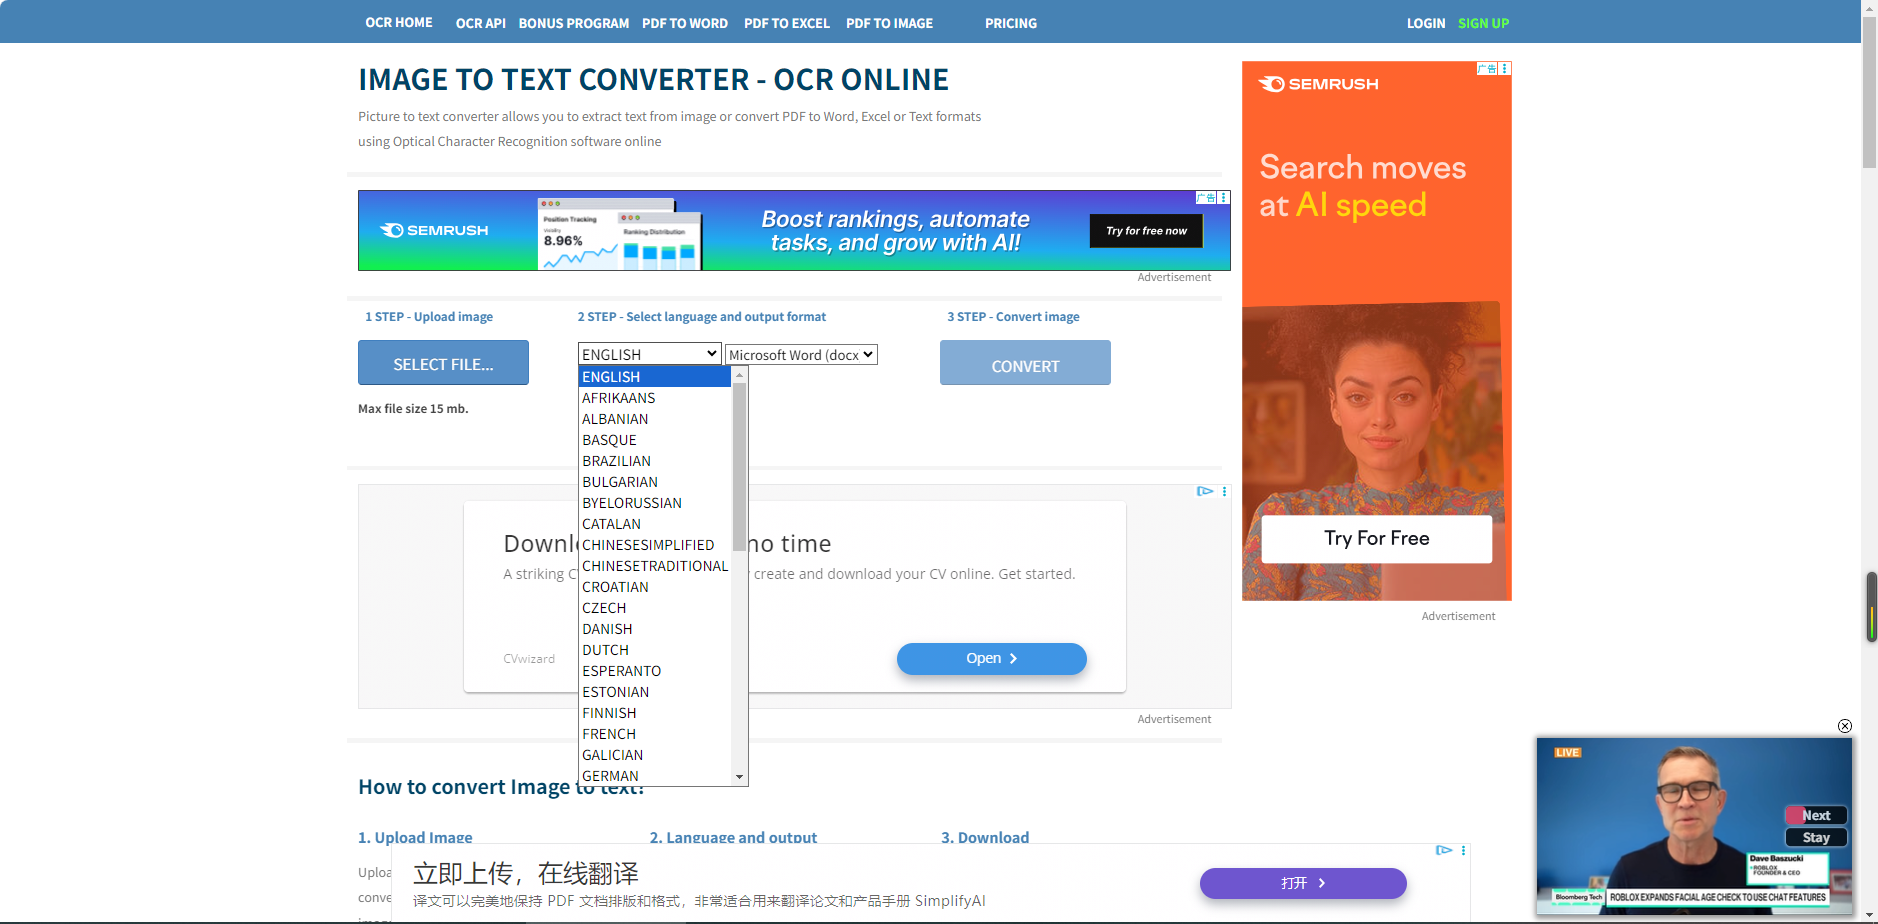Click the Next button on live video
This screenshot has width=1878, height=924.
click(1816, 815)
